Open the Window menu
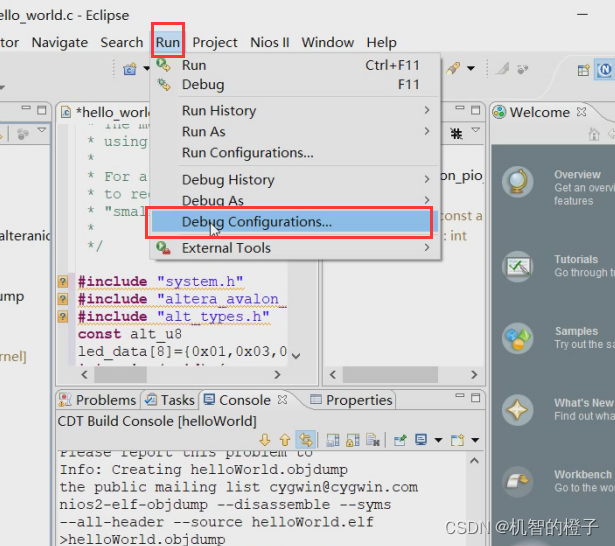The image size is (615, 546). coord(328,42)
